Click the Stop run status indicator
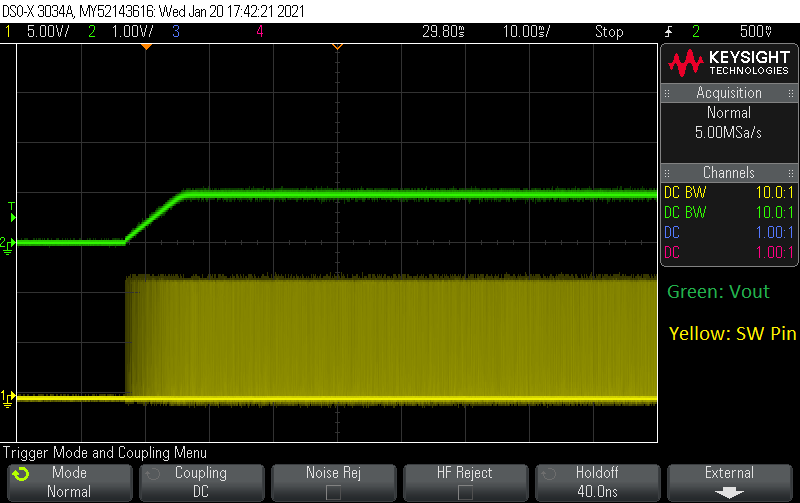The width and height of the screenshot is (800, 503). (609, 32)
